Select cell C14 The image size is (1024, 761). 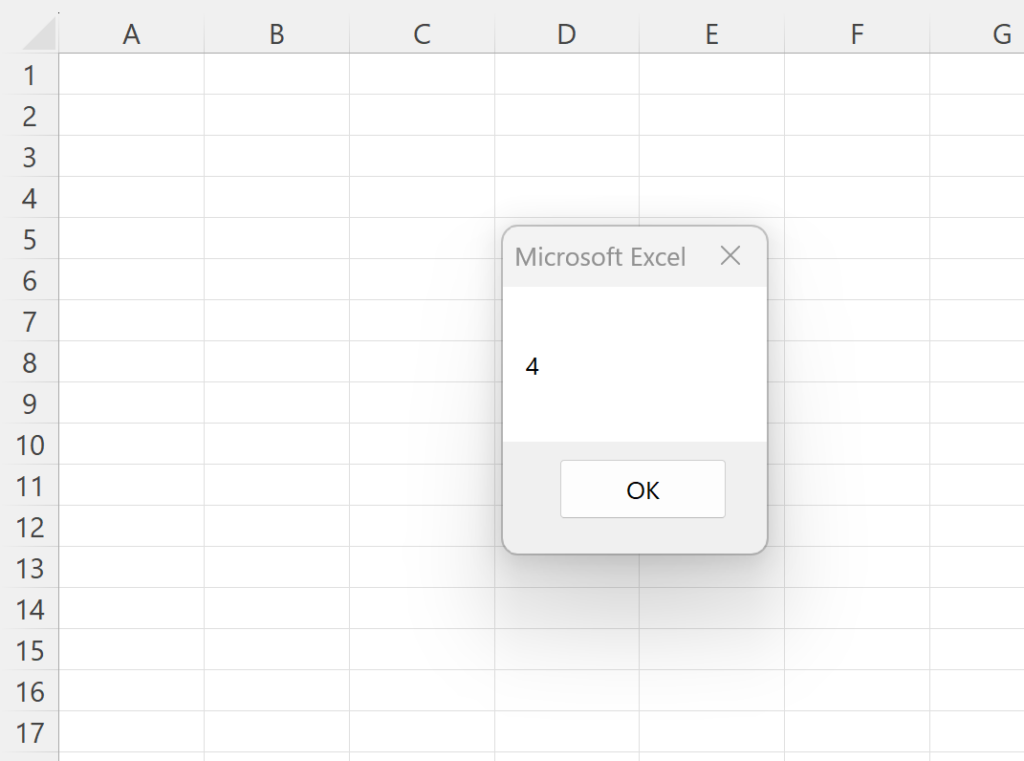click(x=421, y=610)
